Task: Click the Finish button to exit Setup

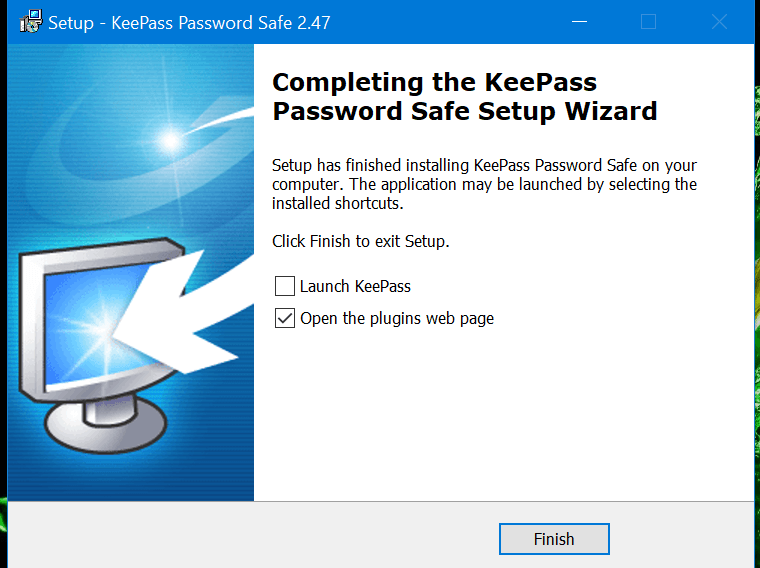Action: pyautogui.click(x=554, y=539)
